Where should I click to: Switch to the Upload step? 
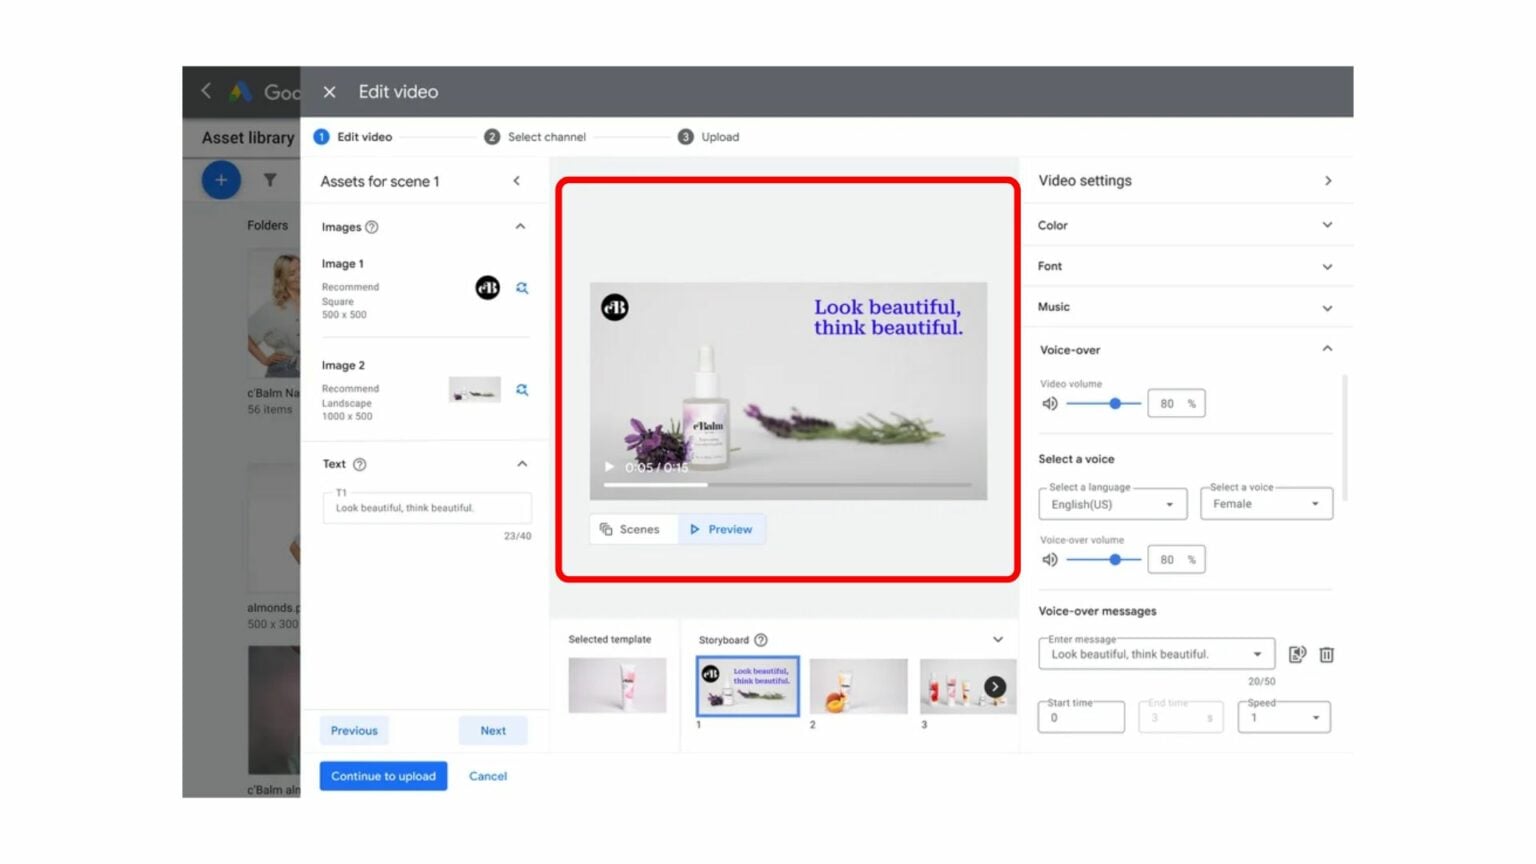pyautogui.click(x=708, y=136)
